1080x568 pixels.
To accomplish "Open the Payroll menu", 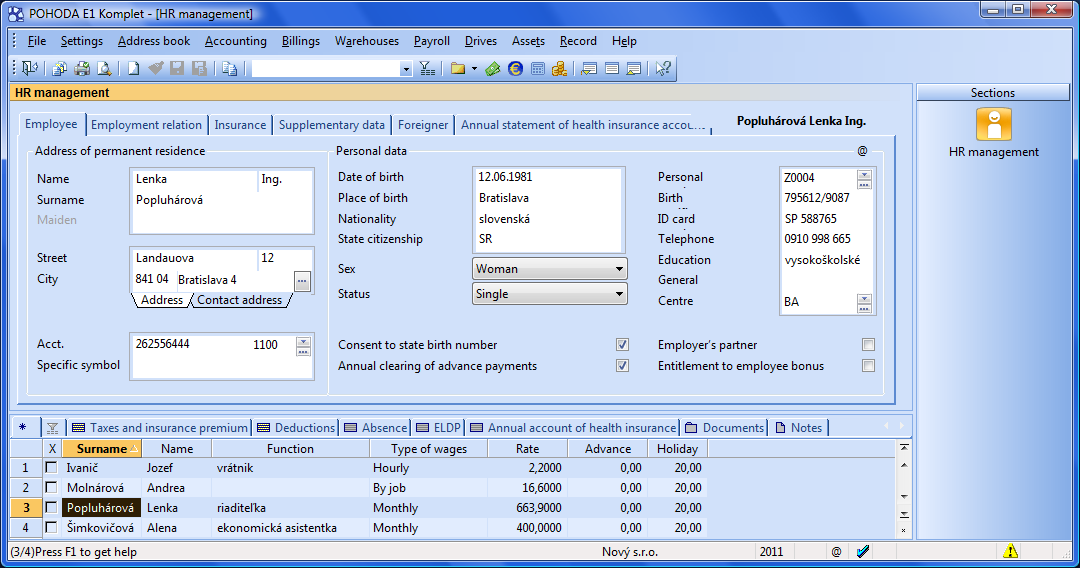I will (x=432, y=41).
